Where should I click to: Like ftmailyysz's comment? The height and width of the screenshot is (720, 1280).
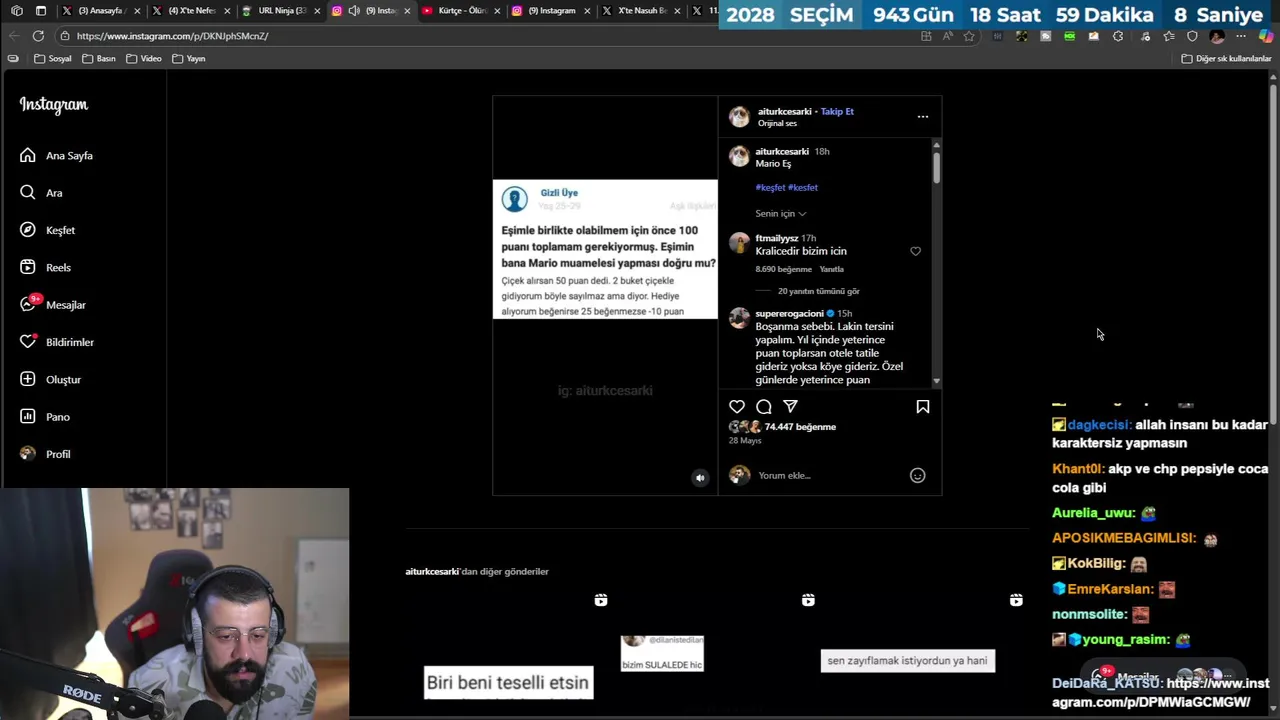(x=915, y=251)
